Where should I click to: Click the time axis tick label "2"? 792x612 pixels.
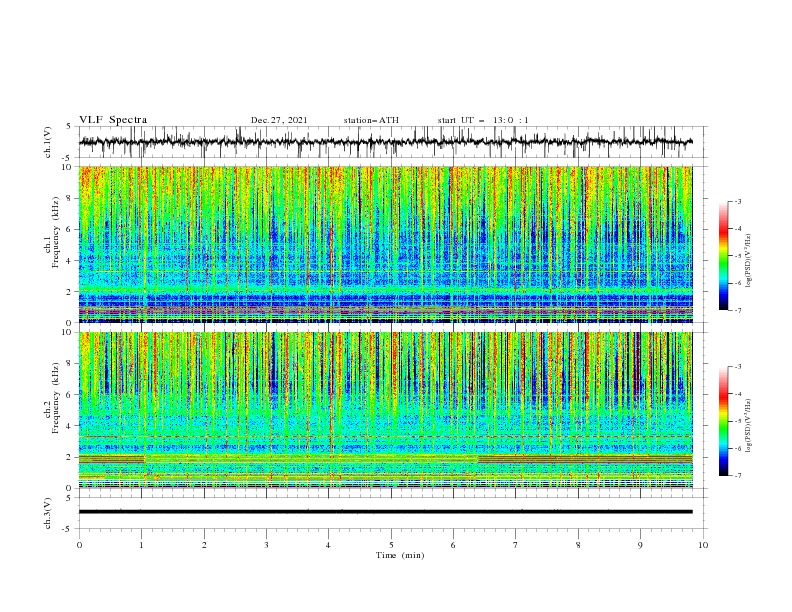click(x=204, y=545)
